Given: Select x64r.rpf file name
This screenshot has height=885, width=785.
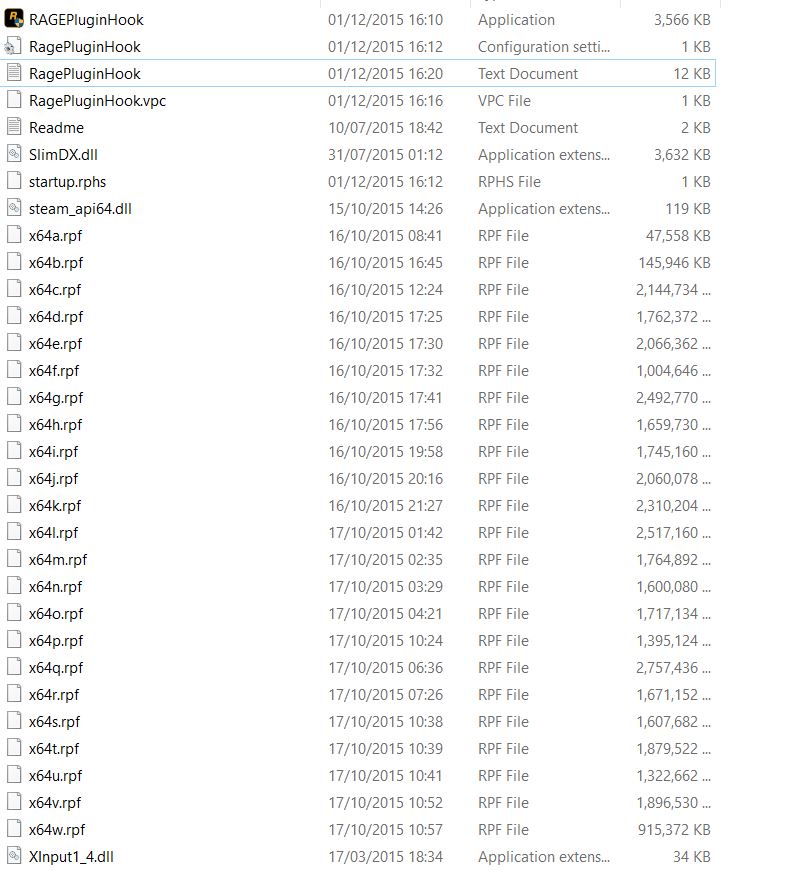Looking at the screenshot, I should [54, 695].
